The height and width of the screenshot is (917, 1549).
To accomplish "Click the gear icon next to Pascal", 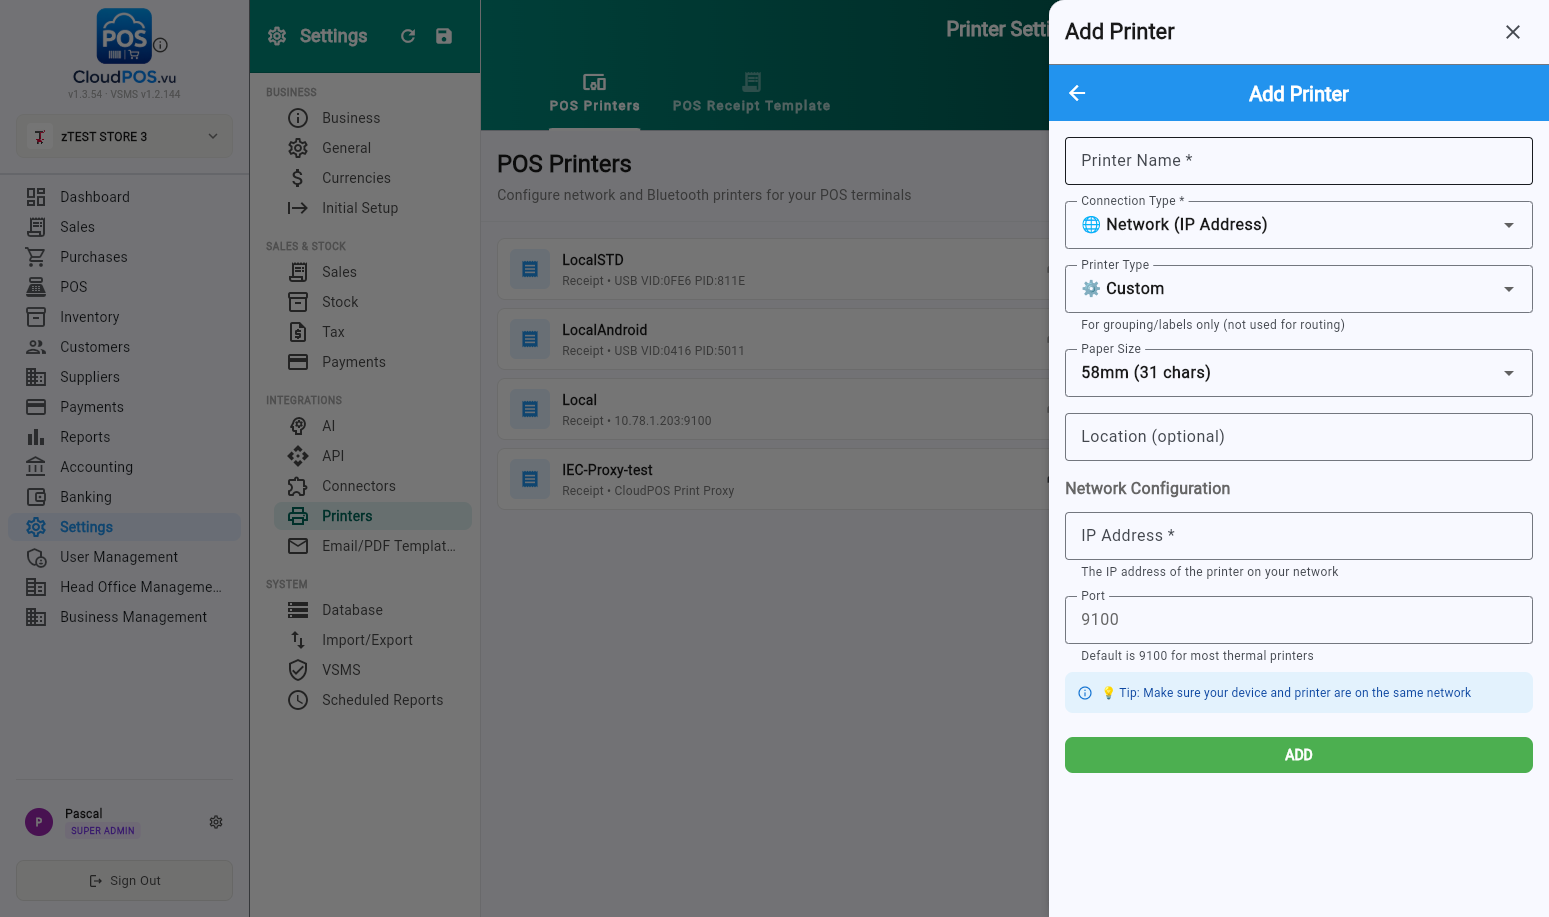I will tap(216, 822).
